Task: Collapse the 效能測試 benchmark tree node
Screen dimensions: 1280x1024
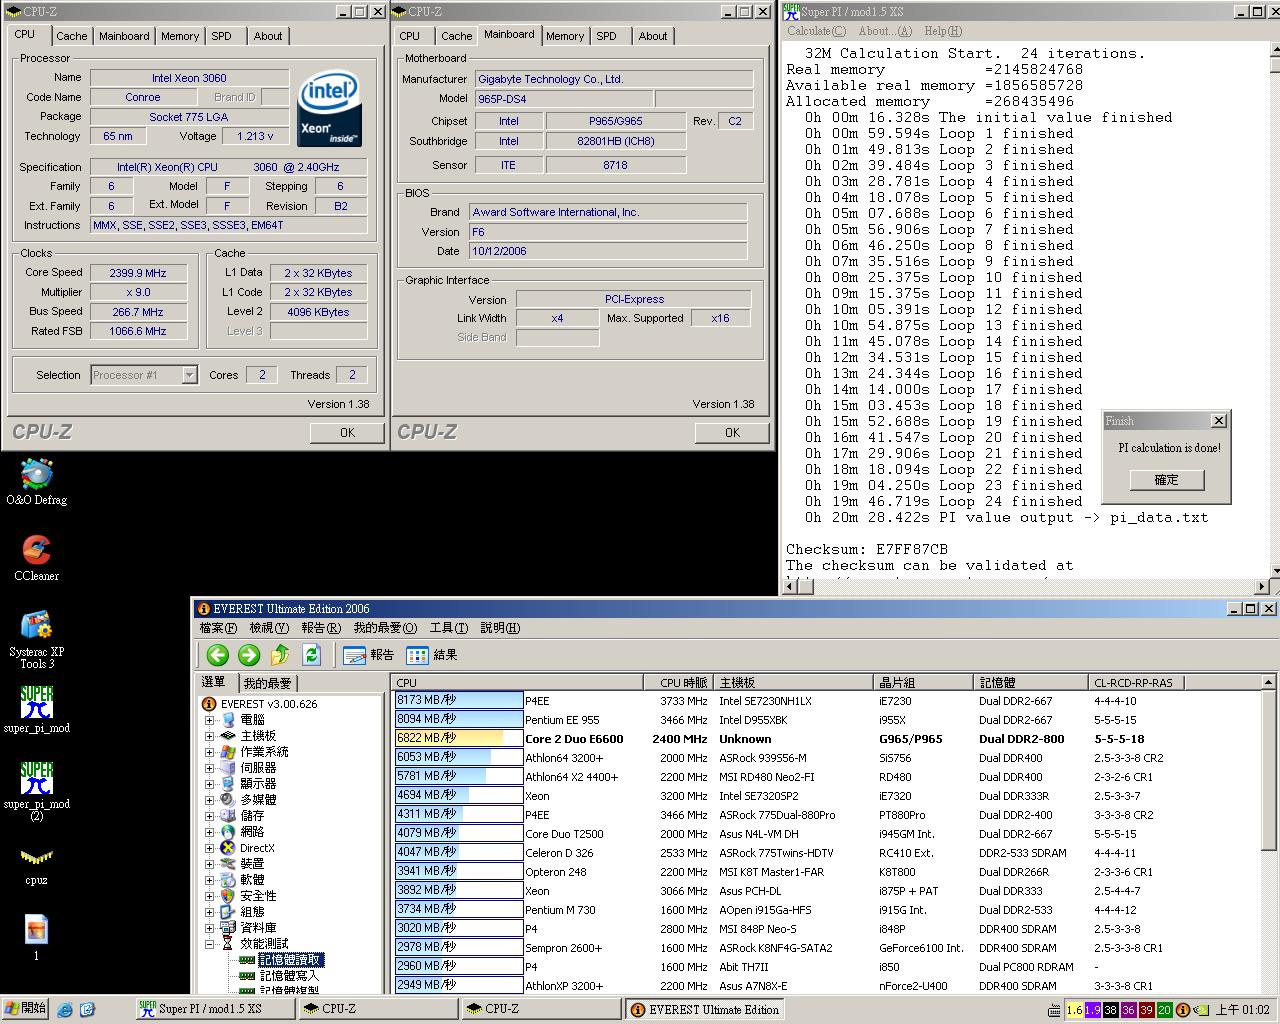Action: point(210,944)
